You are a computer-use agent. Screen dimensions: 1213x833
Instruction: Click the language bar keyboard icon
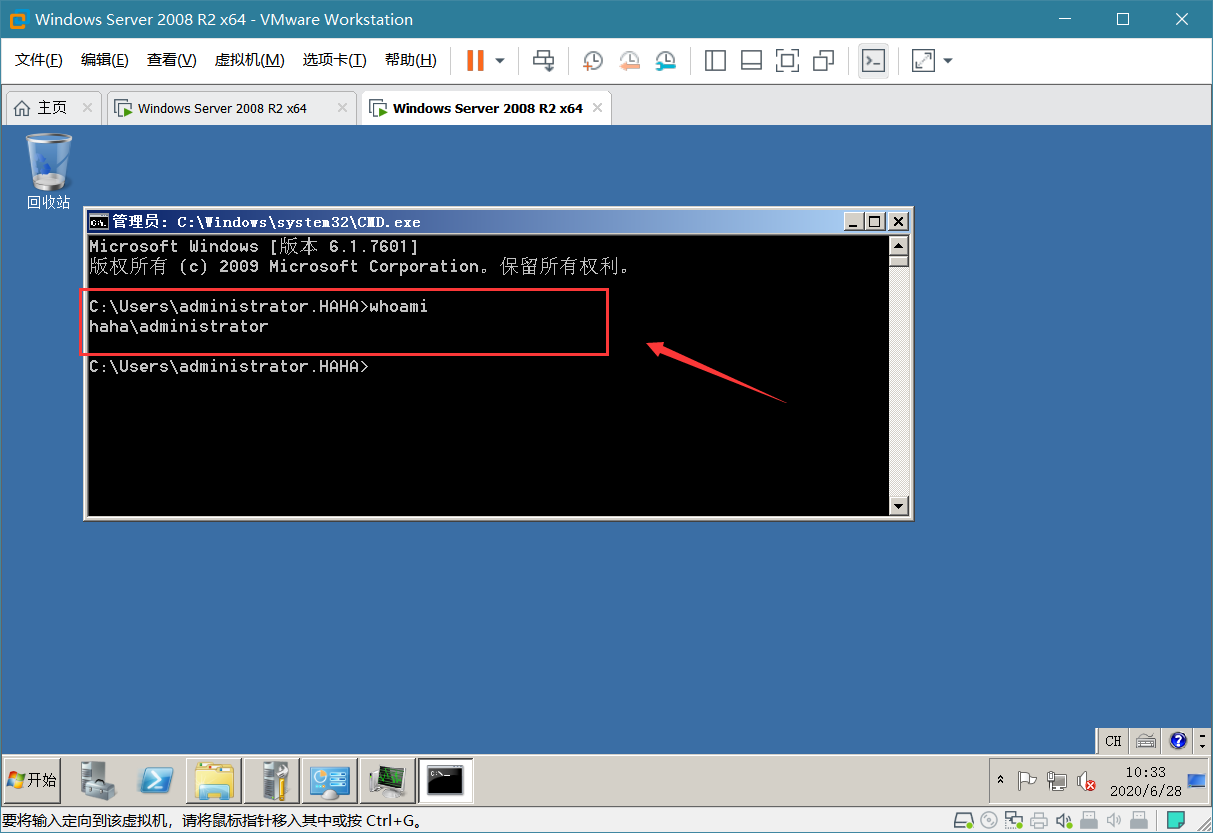1146,741
